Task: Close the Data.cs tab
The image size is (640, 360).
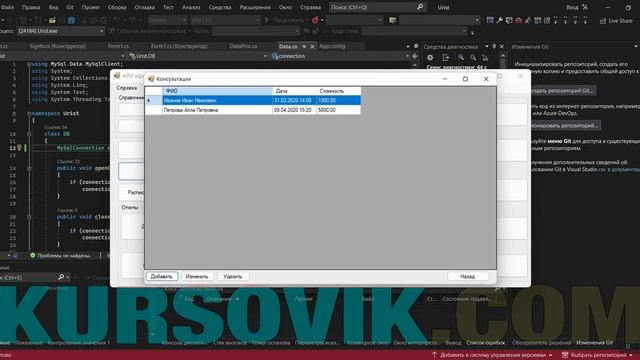Action: pos(313,47)
